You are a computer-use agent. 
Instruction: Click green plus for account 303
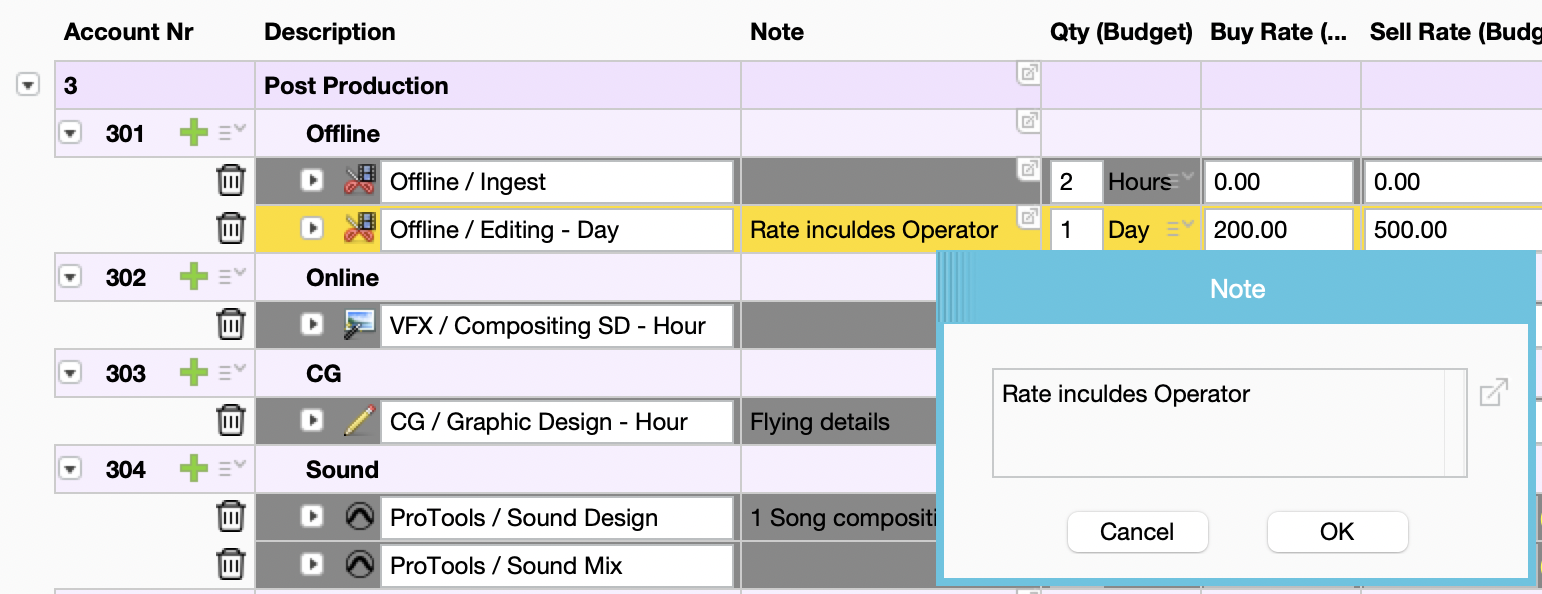pos(193,373)
